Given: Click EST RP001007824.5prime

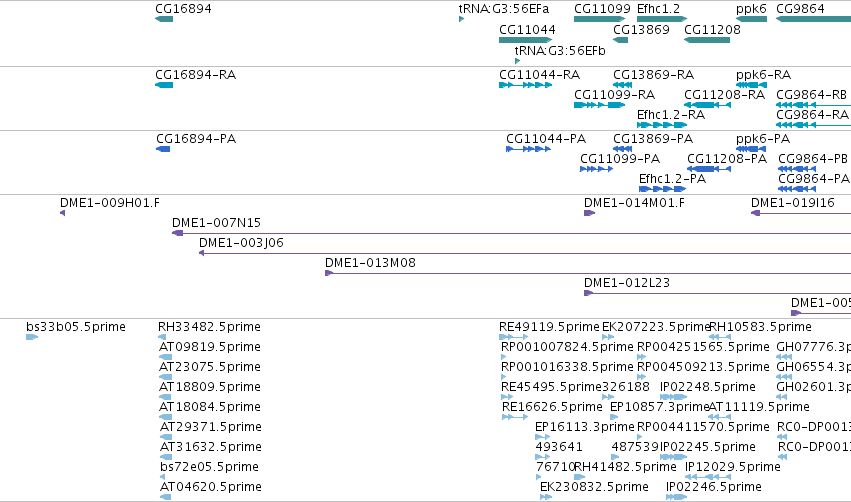Looking at the screenshot, I should (567, 347).
